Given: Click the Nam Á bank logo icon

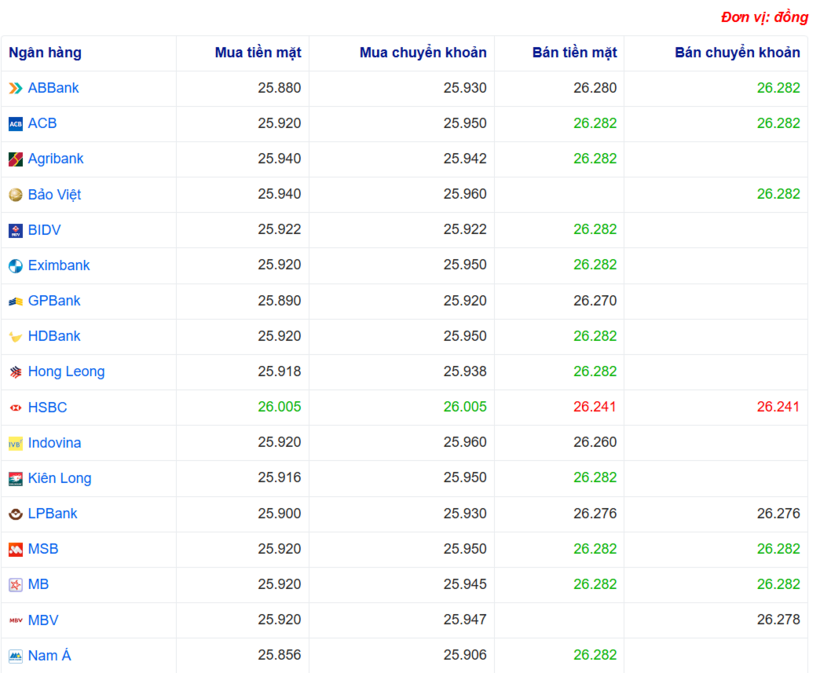Looking at the screenshot, I should (x=15, y=656).
